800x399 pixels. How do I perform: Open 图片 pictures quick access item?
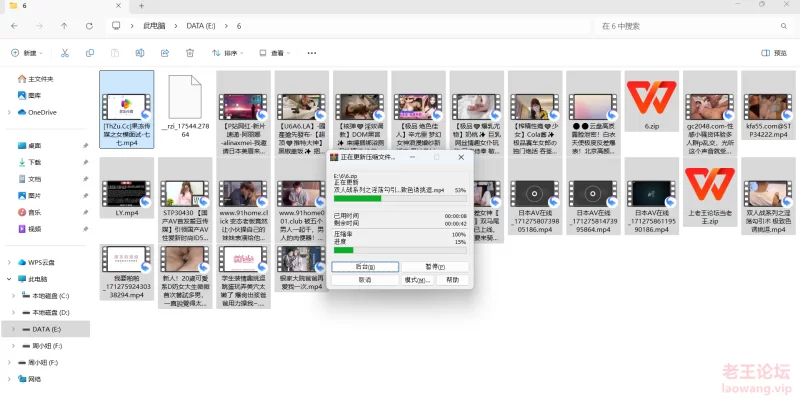click(x=30, y=195)
